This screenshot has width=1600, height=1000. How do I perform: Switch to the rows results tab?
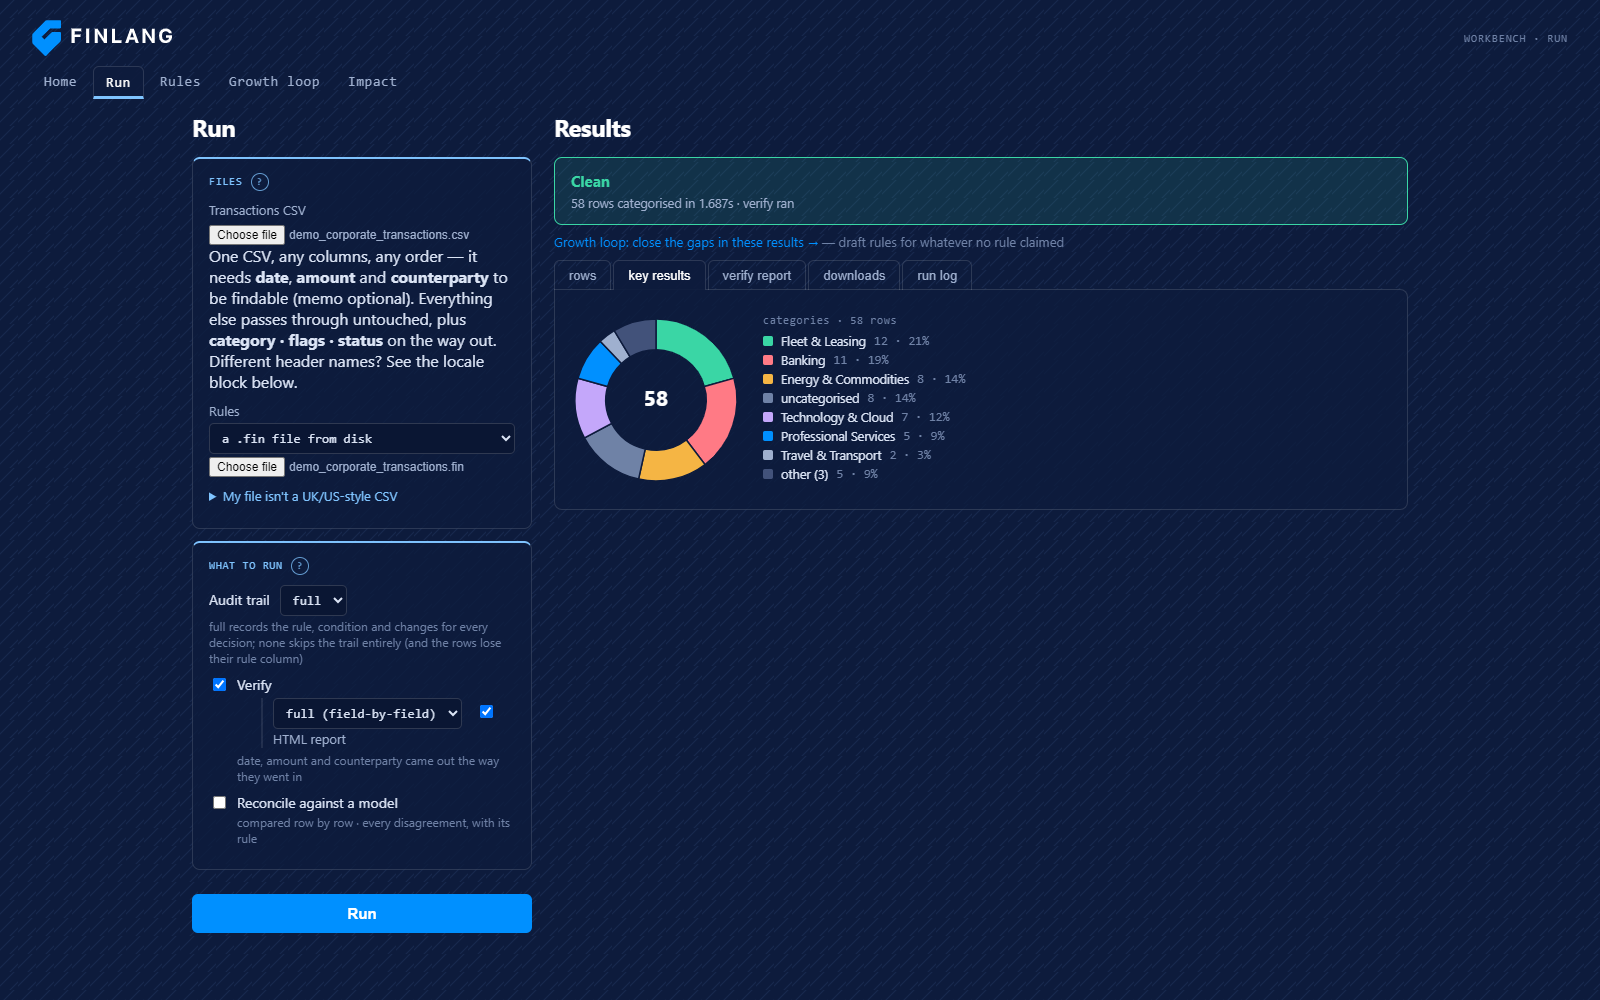pyautogui.click(x=582, y=276)
